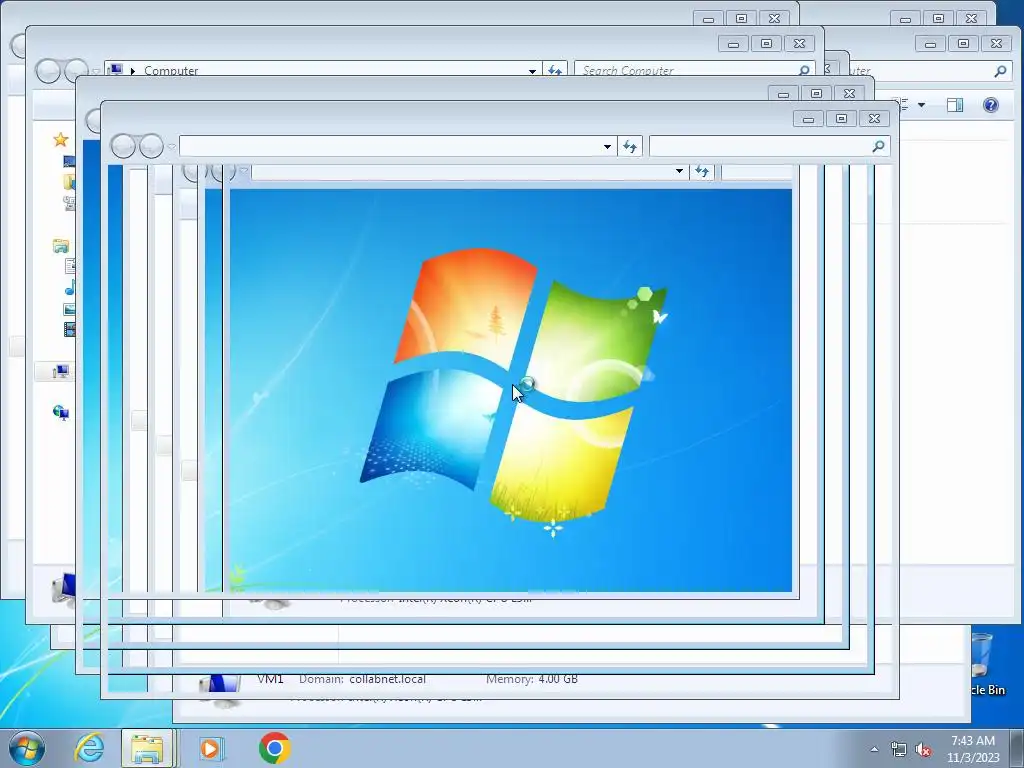
Task: Open Favorites via the star icon
Action: tap(61, 139)
